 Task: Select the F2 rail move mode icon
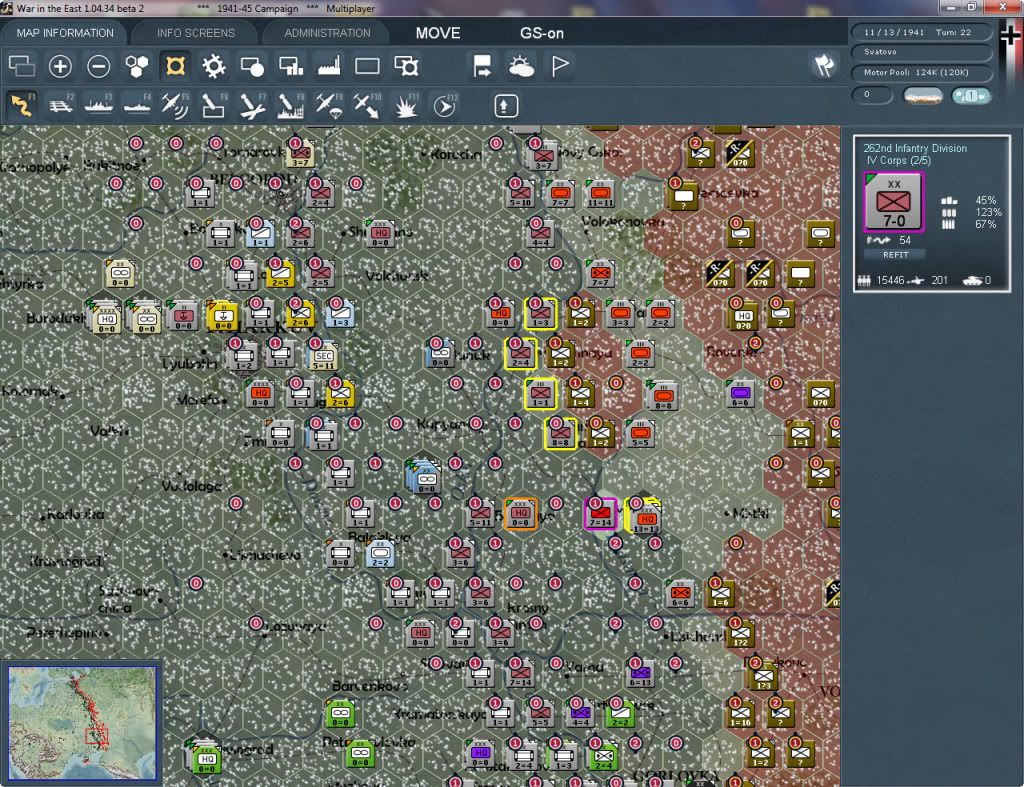[61, 105]
